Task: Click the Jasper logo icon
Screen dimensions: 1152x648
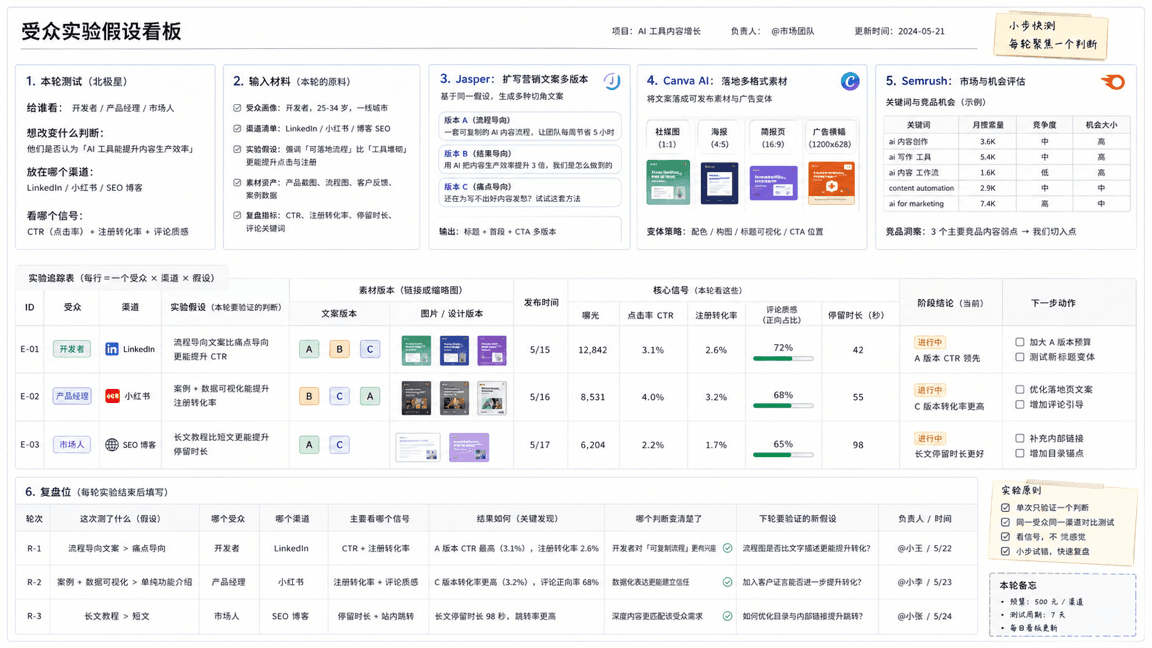Action: (x=611, y=82)
